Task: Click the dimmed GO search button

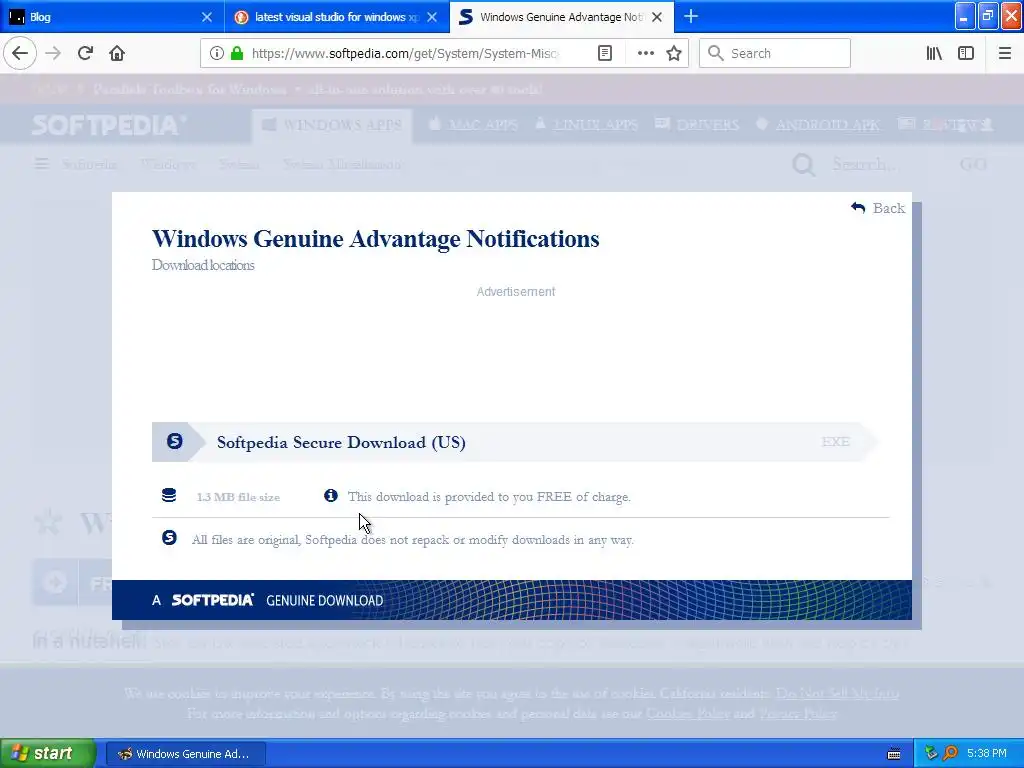Action: (972, 164)
